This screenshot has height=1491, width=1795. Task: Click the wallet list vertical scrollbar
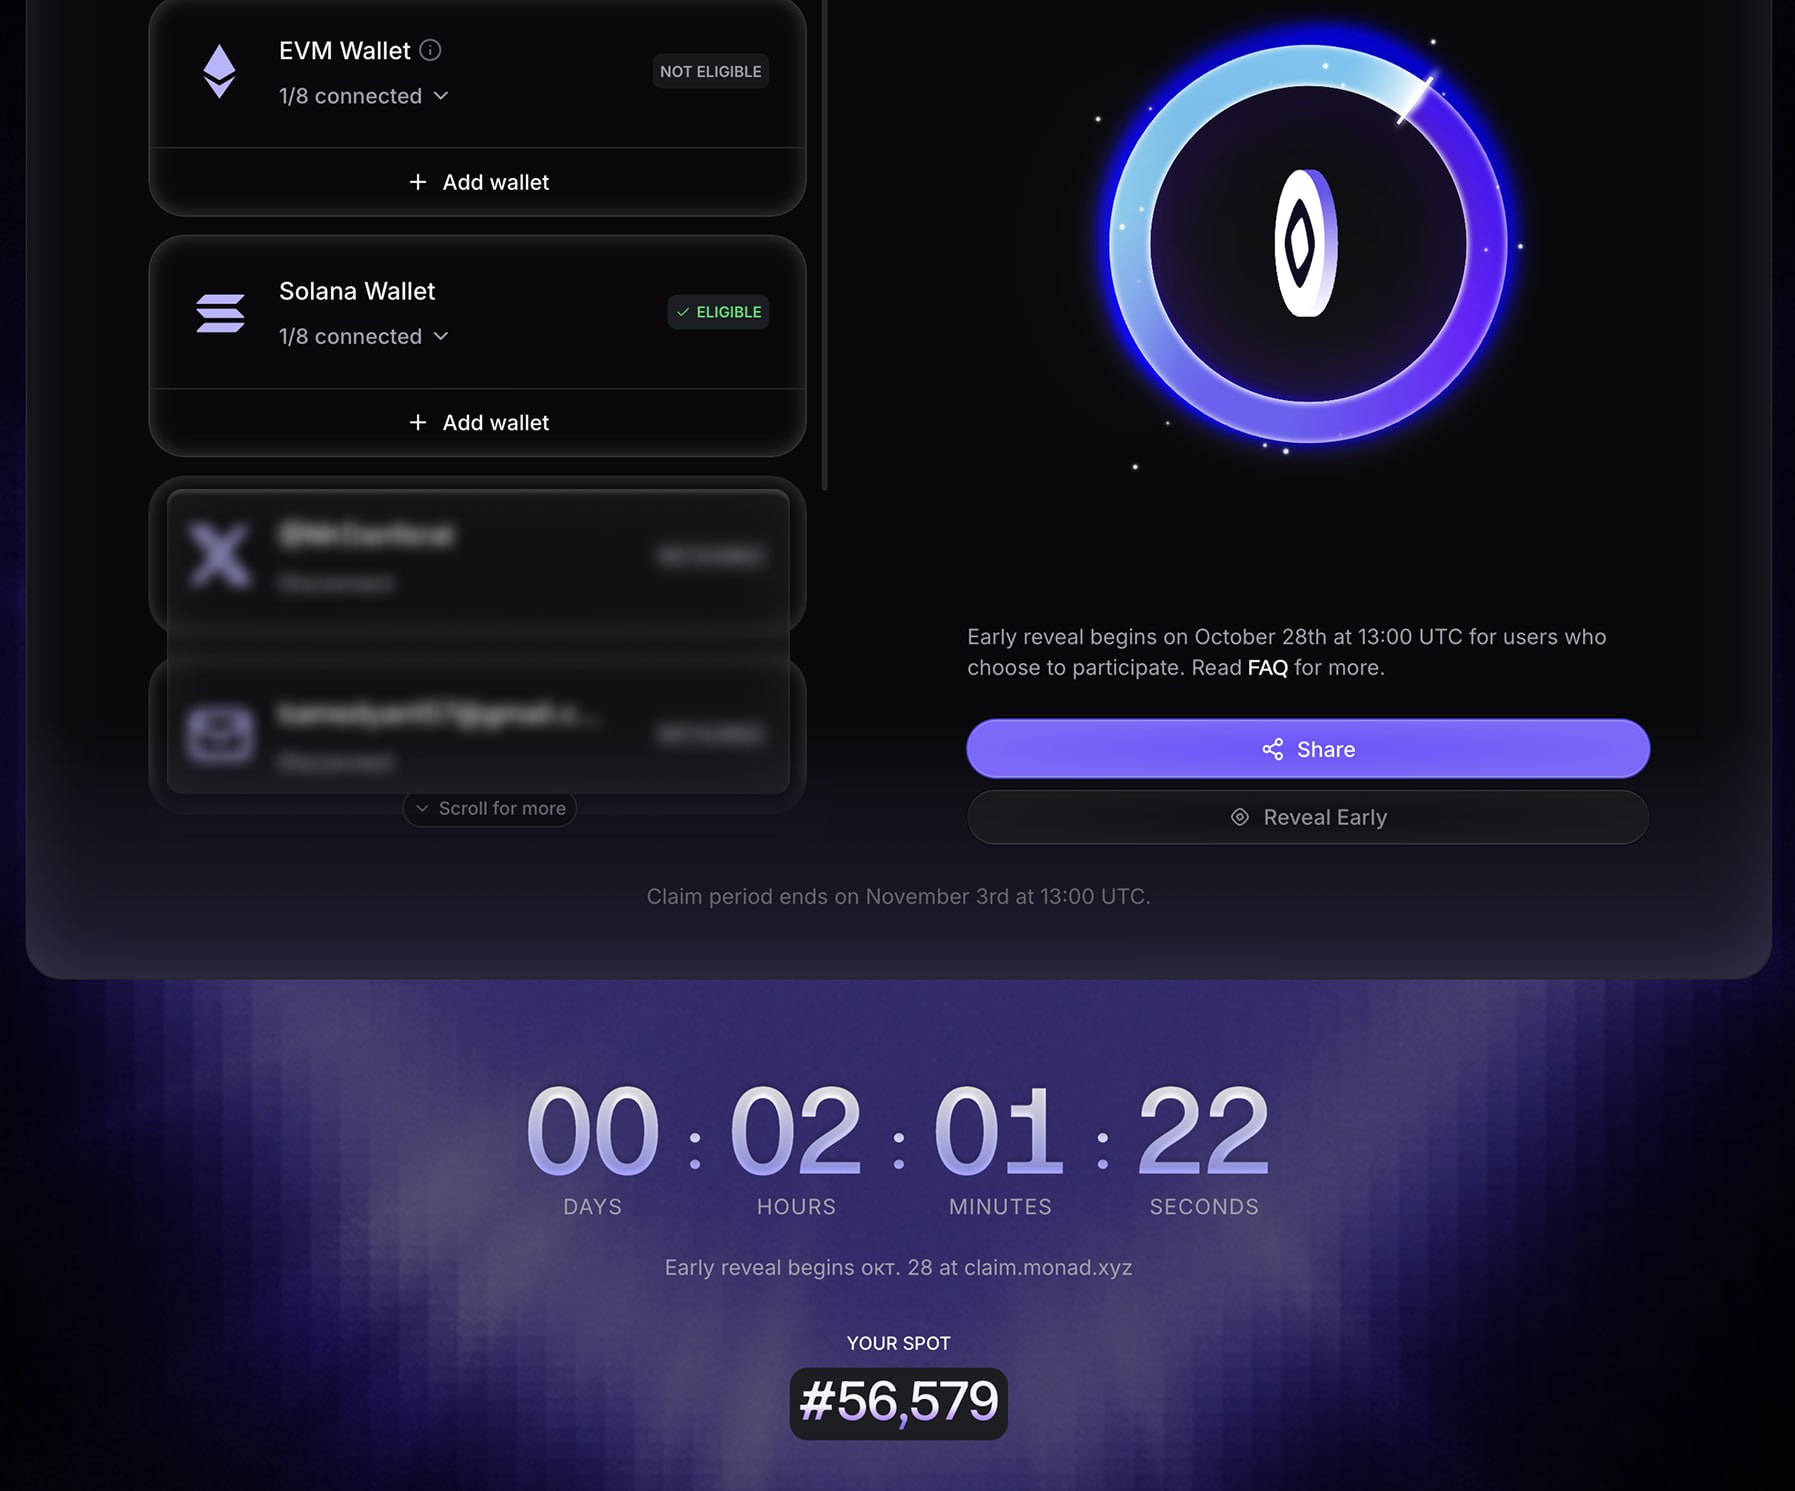tap(824, 245)
